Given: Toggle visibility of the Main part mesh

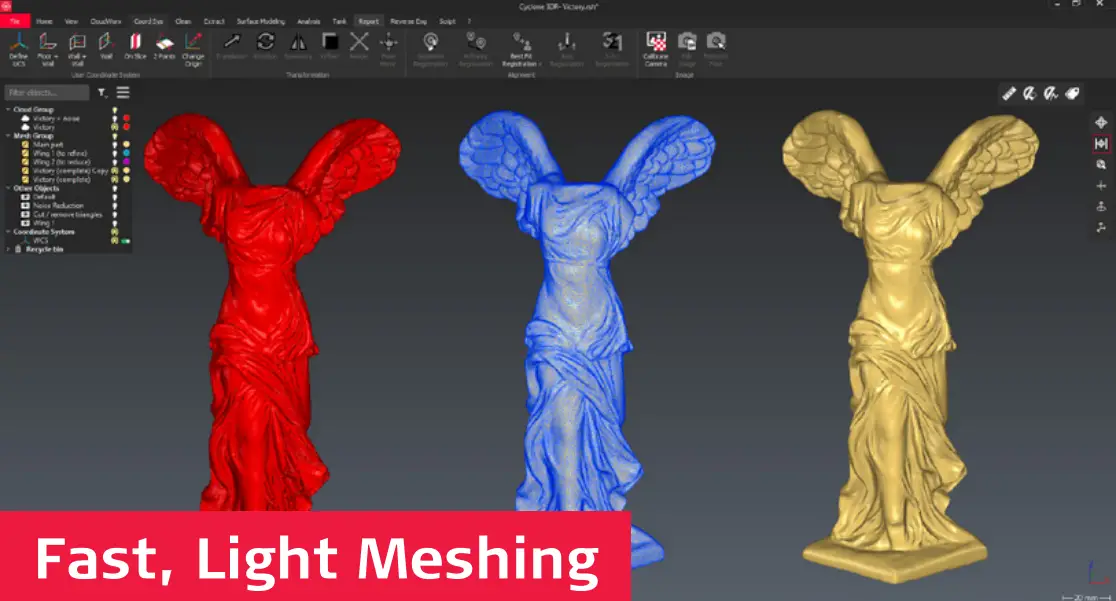Looking at the screenshot, I should click(115, 144).
